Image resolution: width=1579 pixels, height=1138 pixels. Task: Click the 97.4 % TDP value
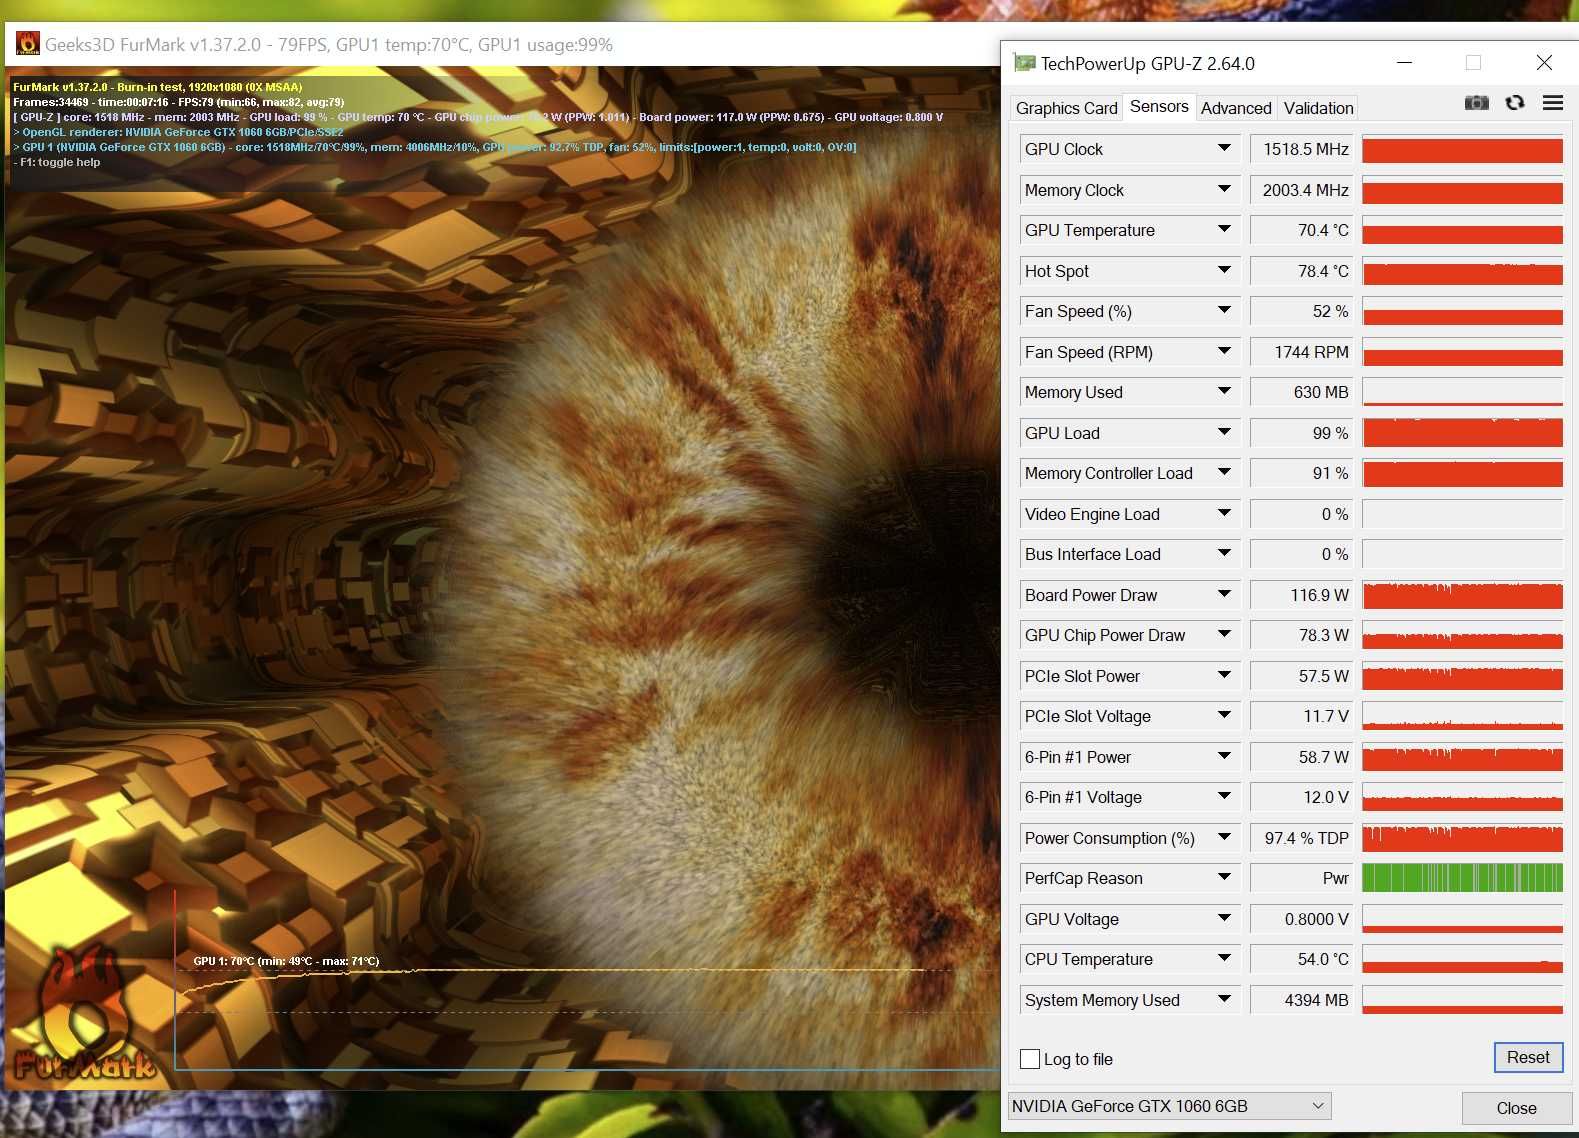pos(1301,838)
